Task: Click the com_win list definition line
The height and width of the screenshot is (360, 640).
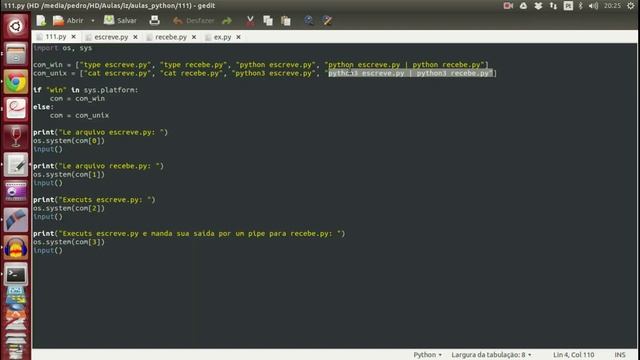Action: coord(261,65)
